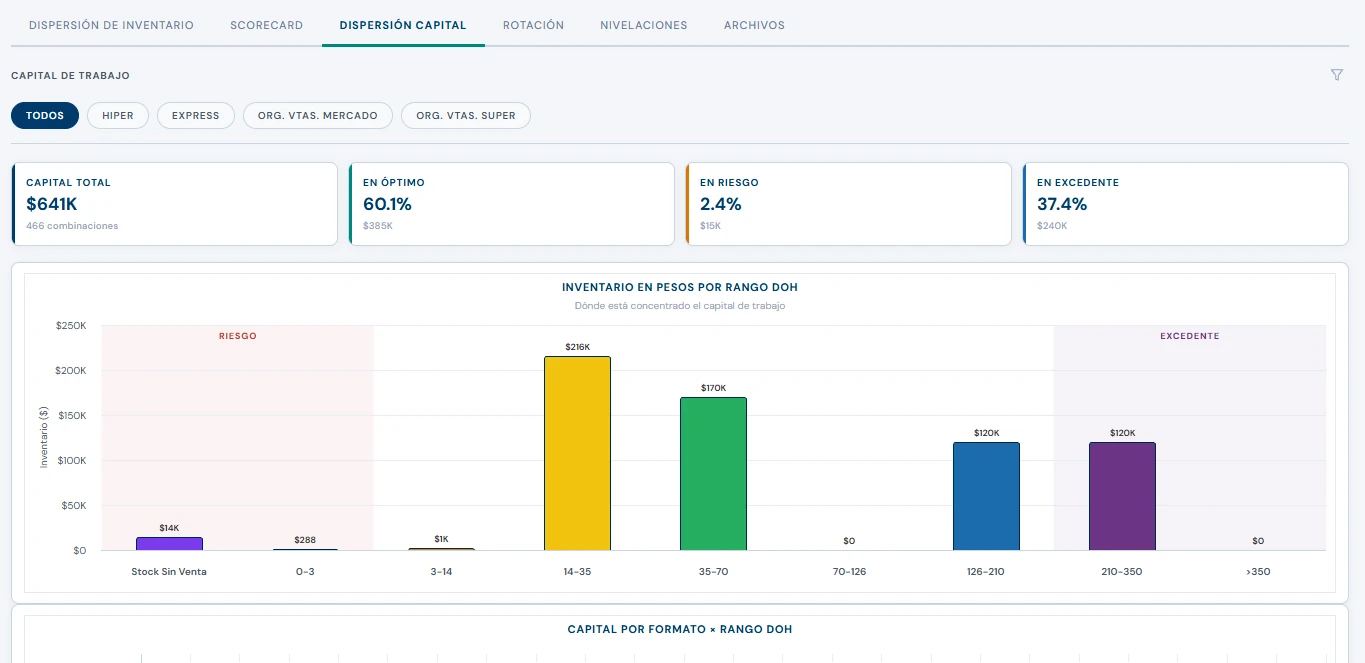1365x663 pixels.
Task: Click the $15K subtext
Action: 710,226
